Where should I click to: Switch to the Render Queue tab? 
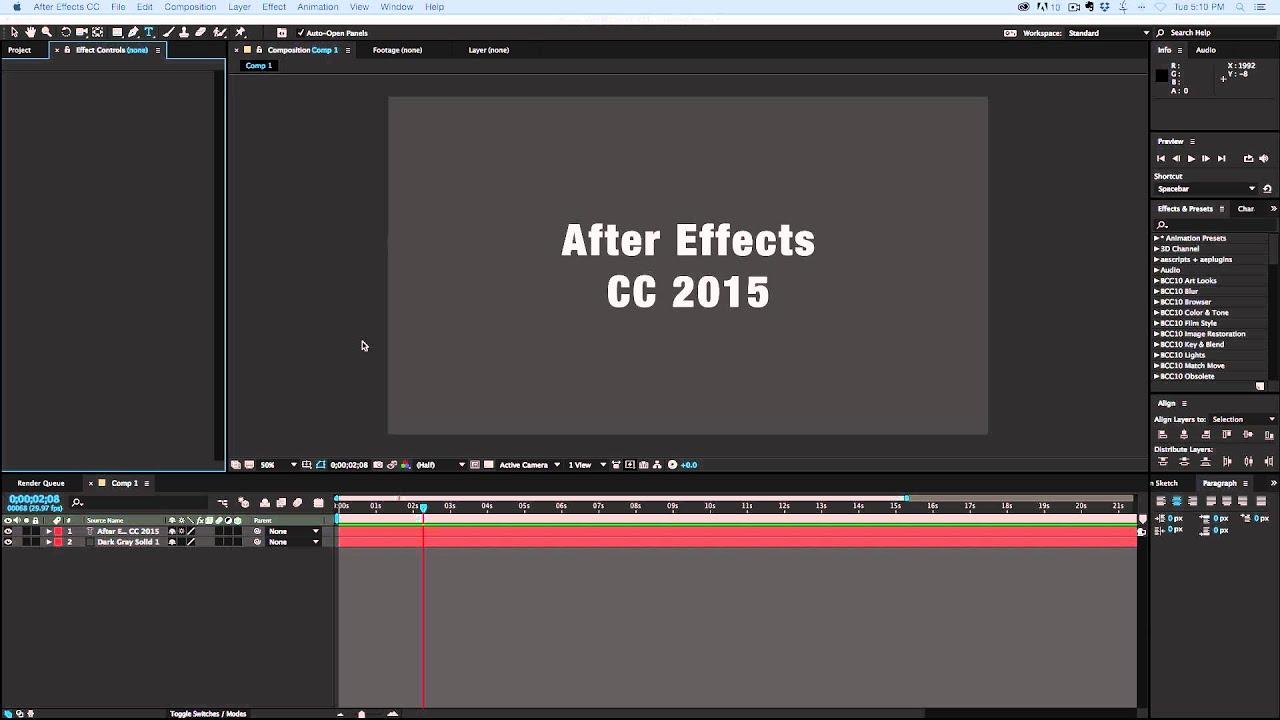click(41, 483)
